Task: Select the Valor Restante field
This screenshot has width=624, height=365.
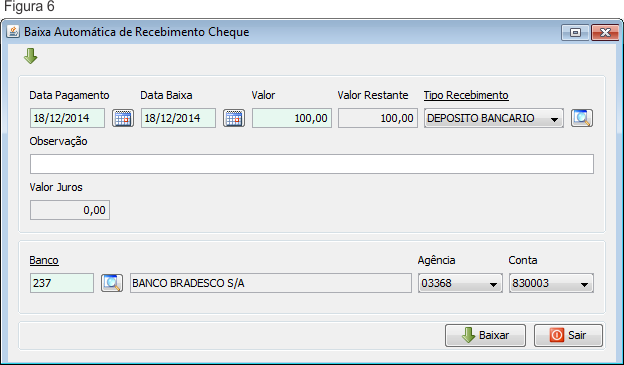Action: tap(378, 118)
